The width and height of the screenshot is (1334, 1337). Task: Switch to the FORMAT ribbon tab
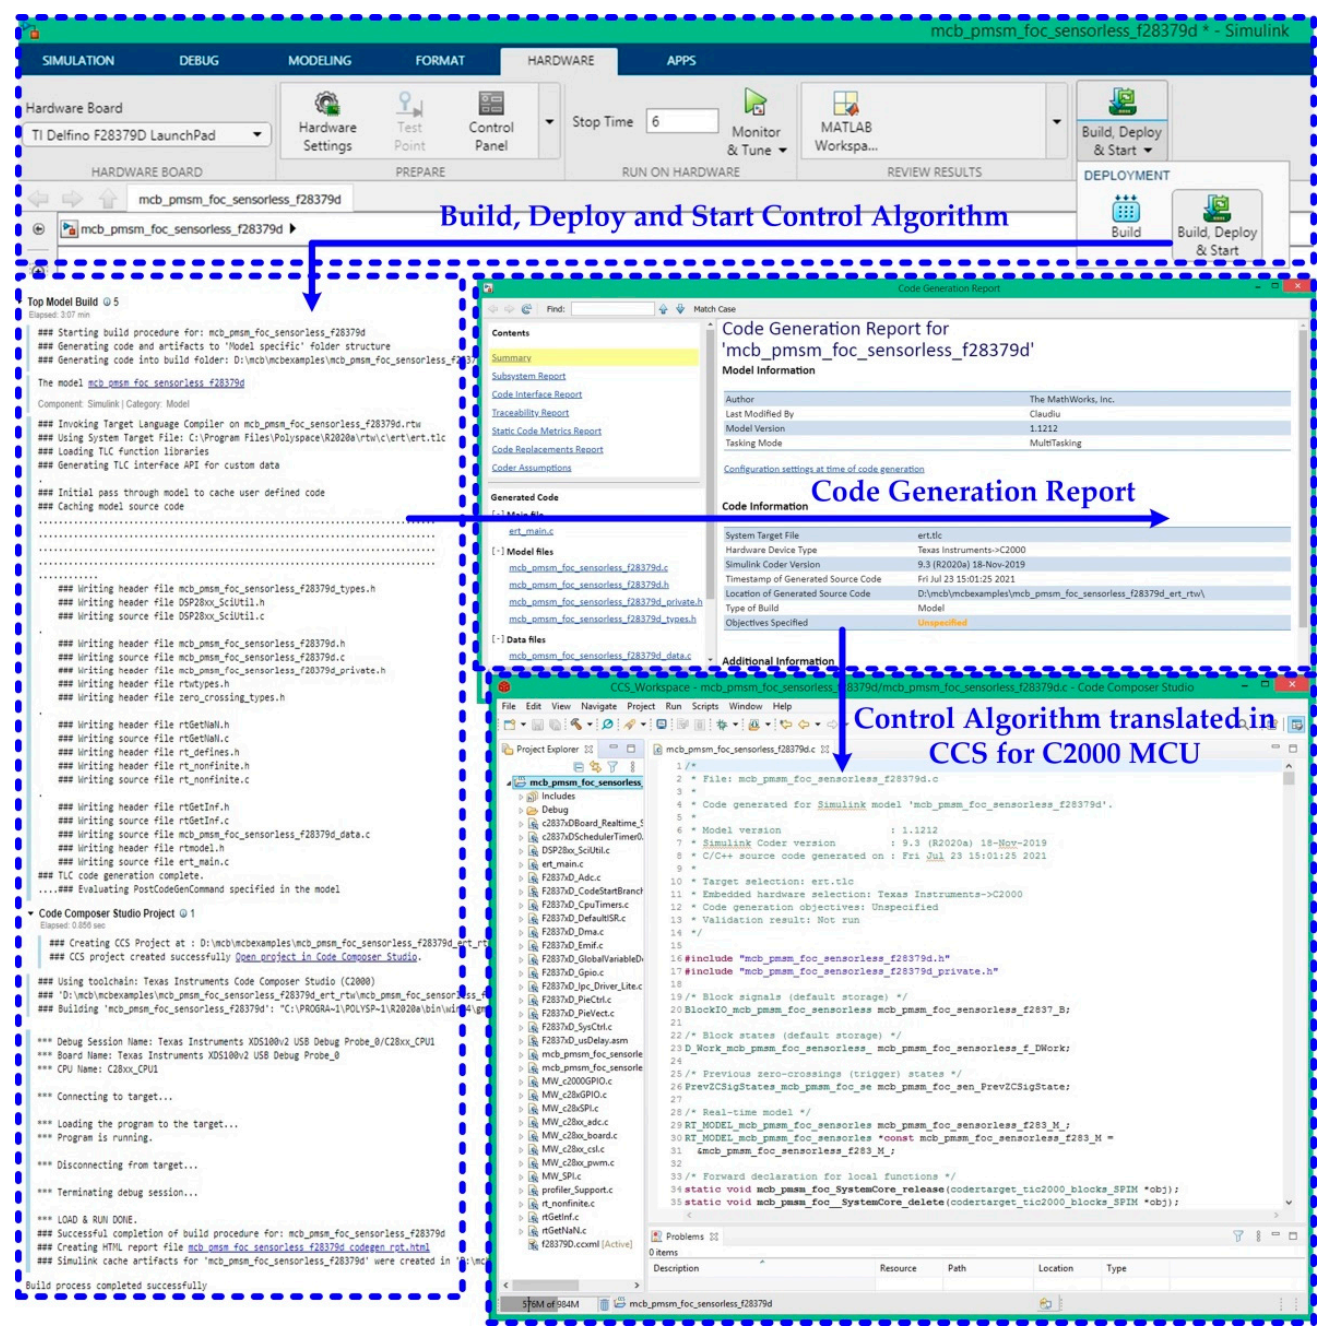(x=440, y=60)
